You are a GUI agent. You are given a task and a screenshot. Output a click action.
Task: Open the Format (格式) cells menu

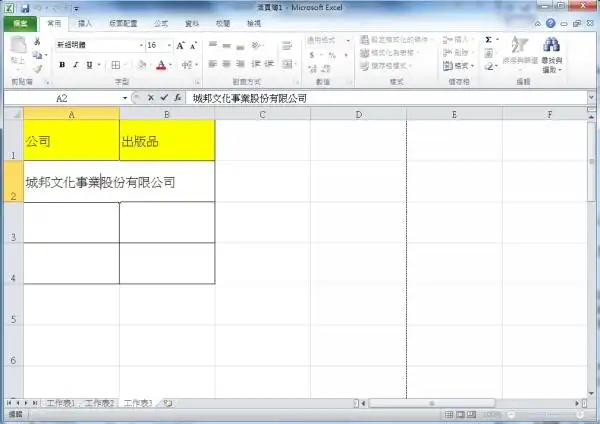tap(458, 66)
